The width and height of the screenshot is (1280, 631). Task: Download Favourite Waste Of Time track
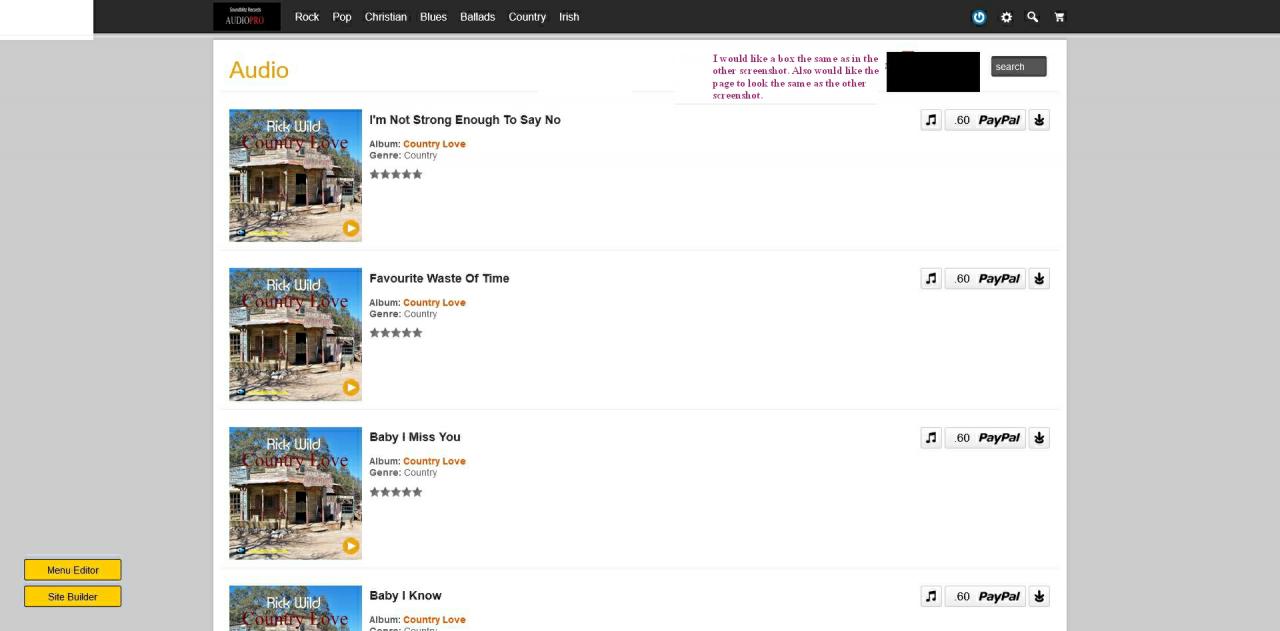(1039, 279)
